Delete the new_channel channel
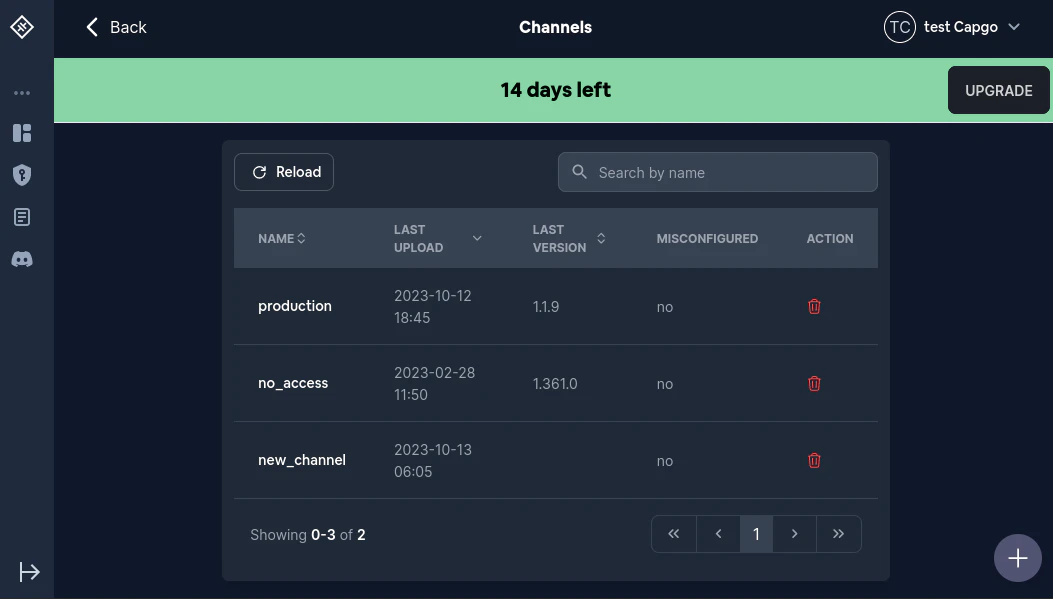 click(814, 460)
